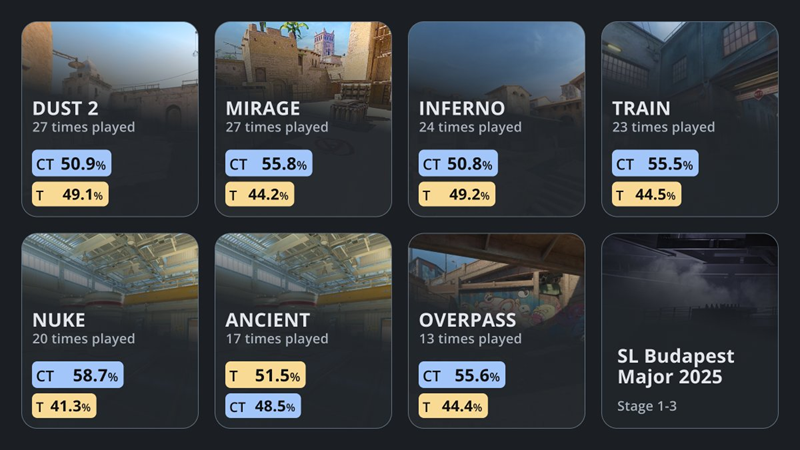Open the Inferno map heading
The image size is (800, 450).
pos(462,108)
